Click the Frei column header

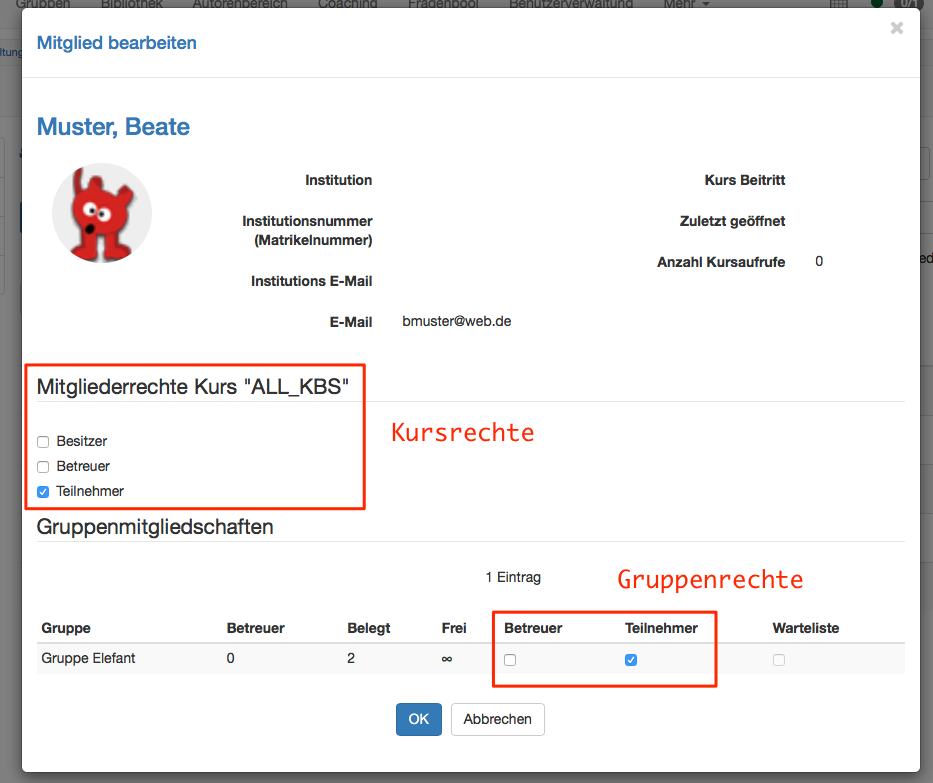pos(453,628)
